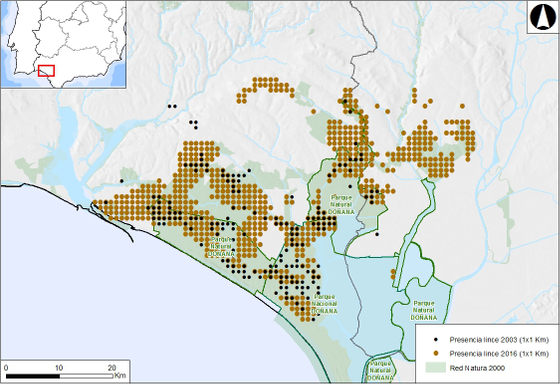Select the Presencia lince 2003 legend label
Viewport: 560px width, 384px height.
point(499,340)
